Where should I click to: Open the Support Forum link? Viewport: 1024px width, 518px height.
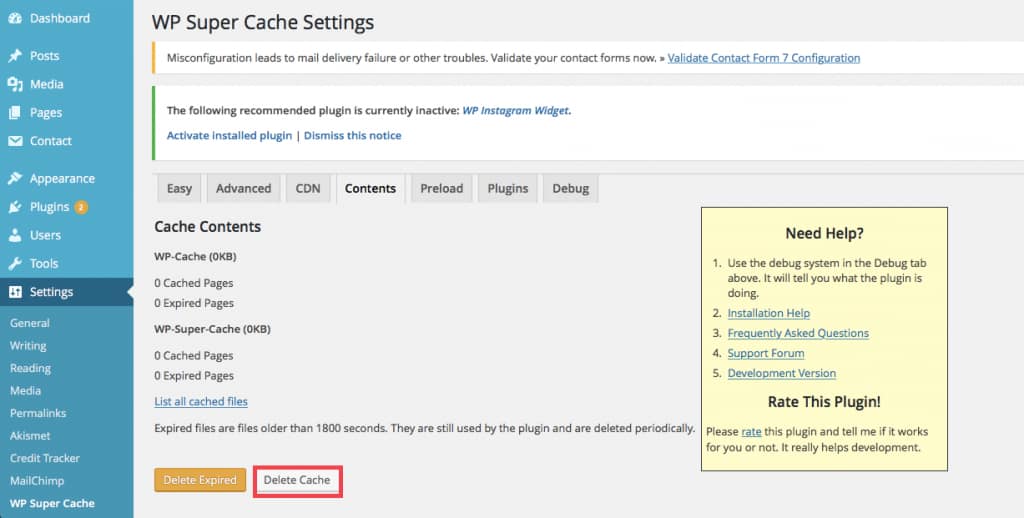click(x=766, y=353)
